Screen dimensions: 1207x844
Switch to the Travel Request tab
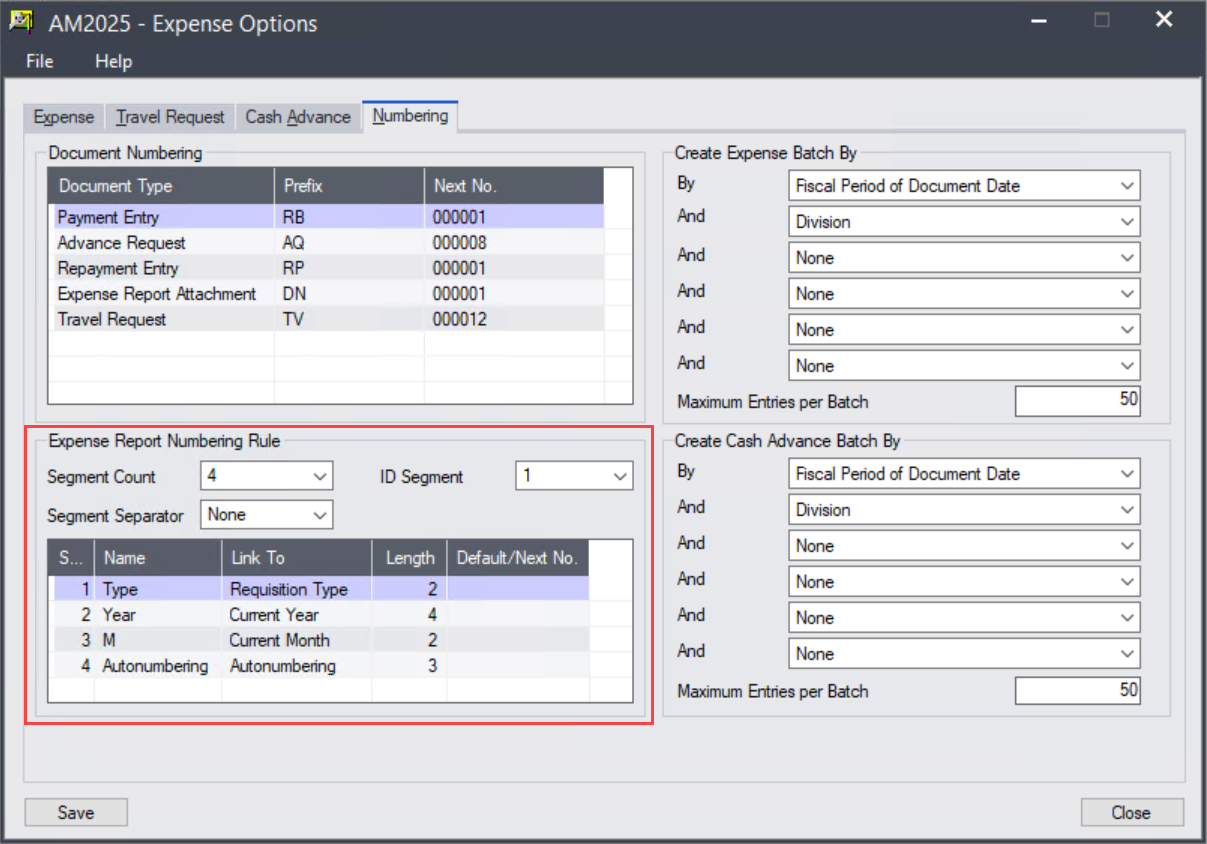point(170,117)
